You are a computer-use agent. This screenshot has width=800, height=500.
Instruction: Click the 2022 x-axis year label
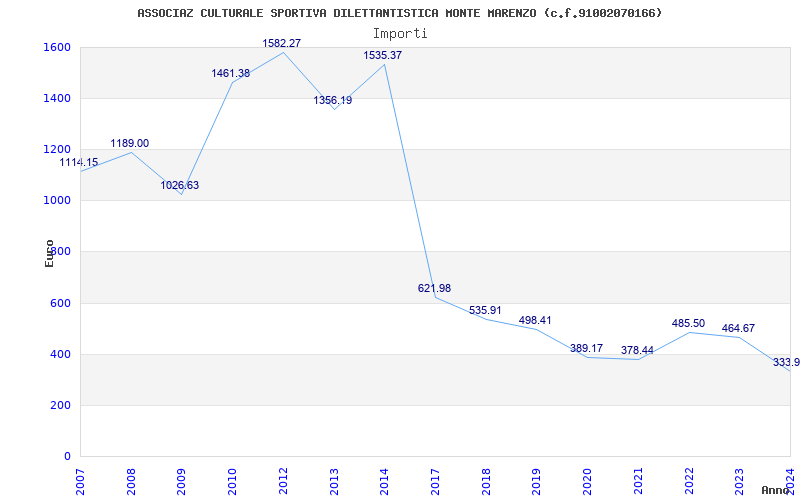[x=689, y=482]
